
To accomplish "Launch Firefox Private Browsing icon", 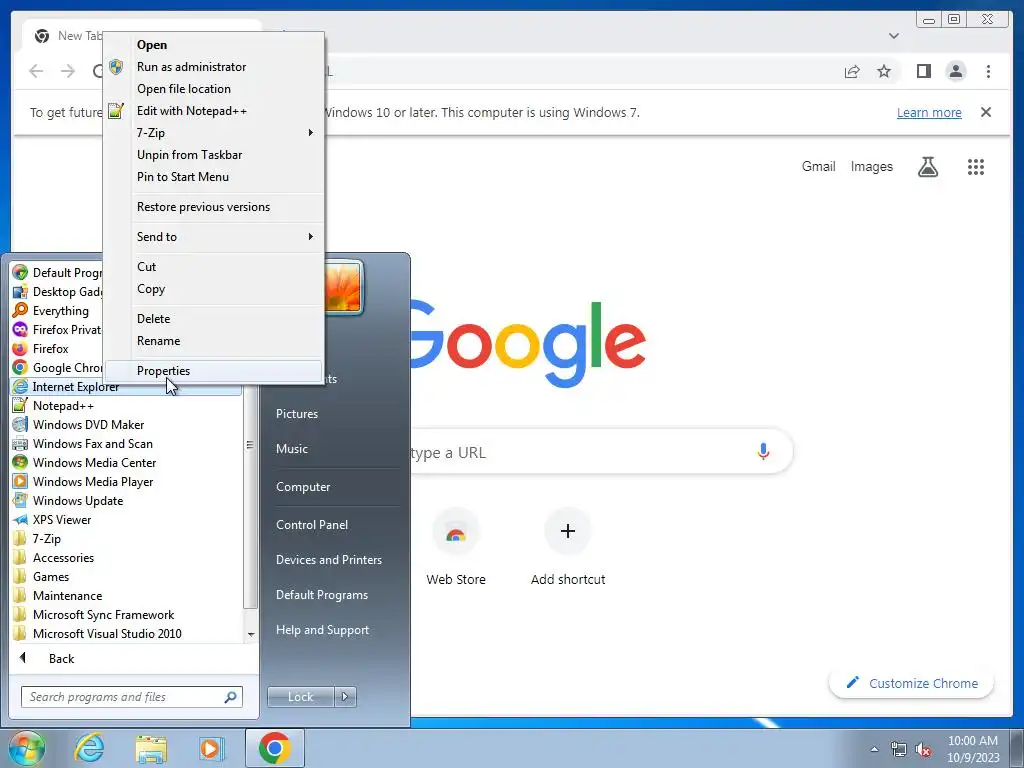I will (x=20, y=329).
